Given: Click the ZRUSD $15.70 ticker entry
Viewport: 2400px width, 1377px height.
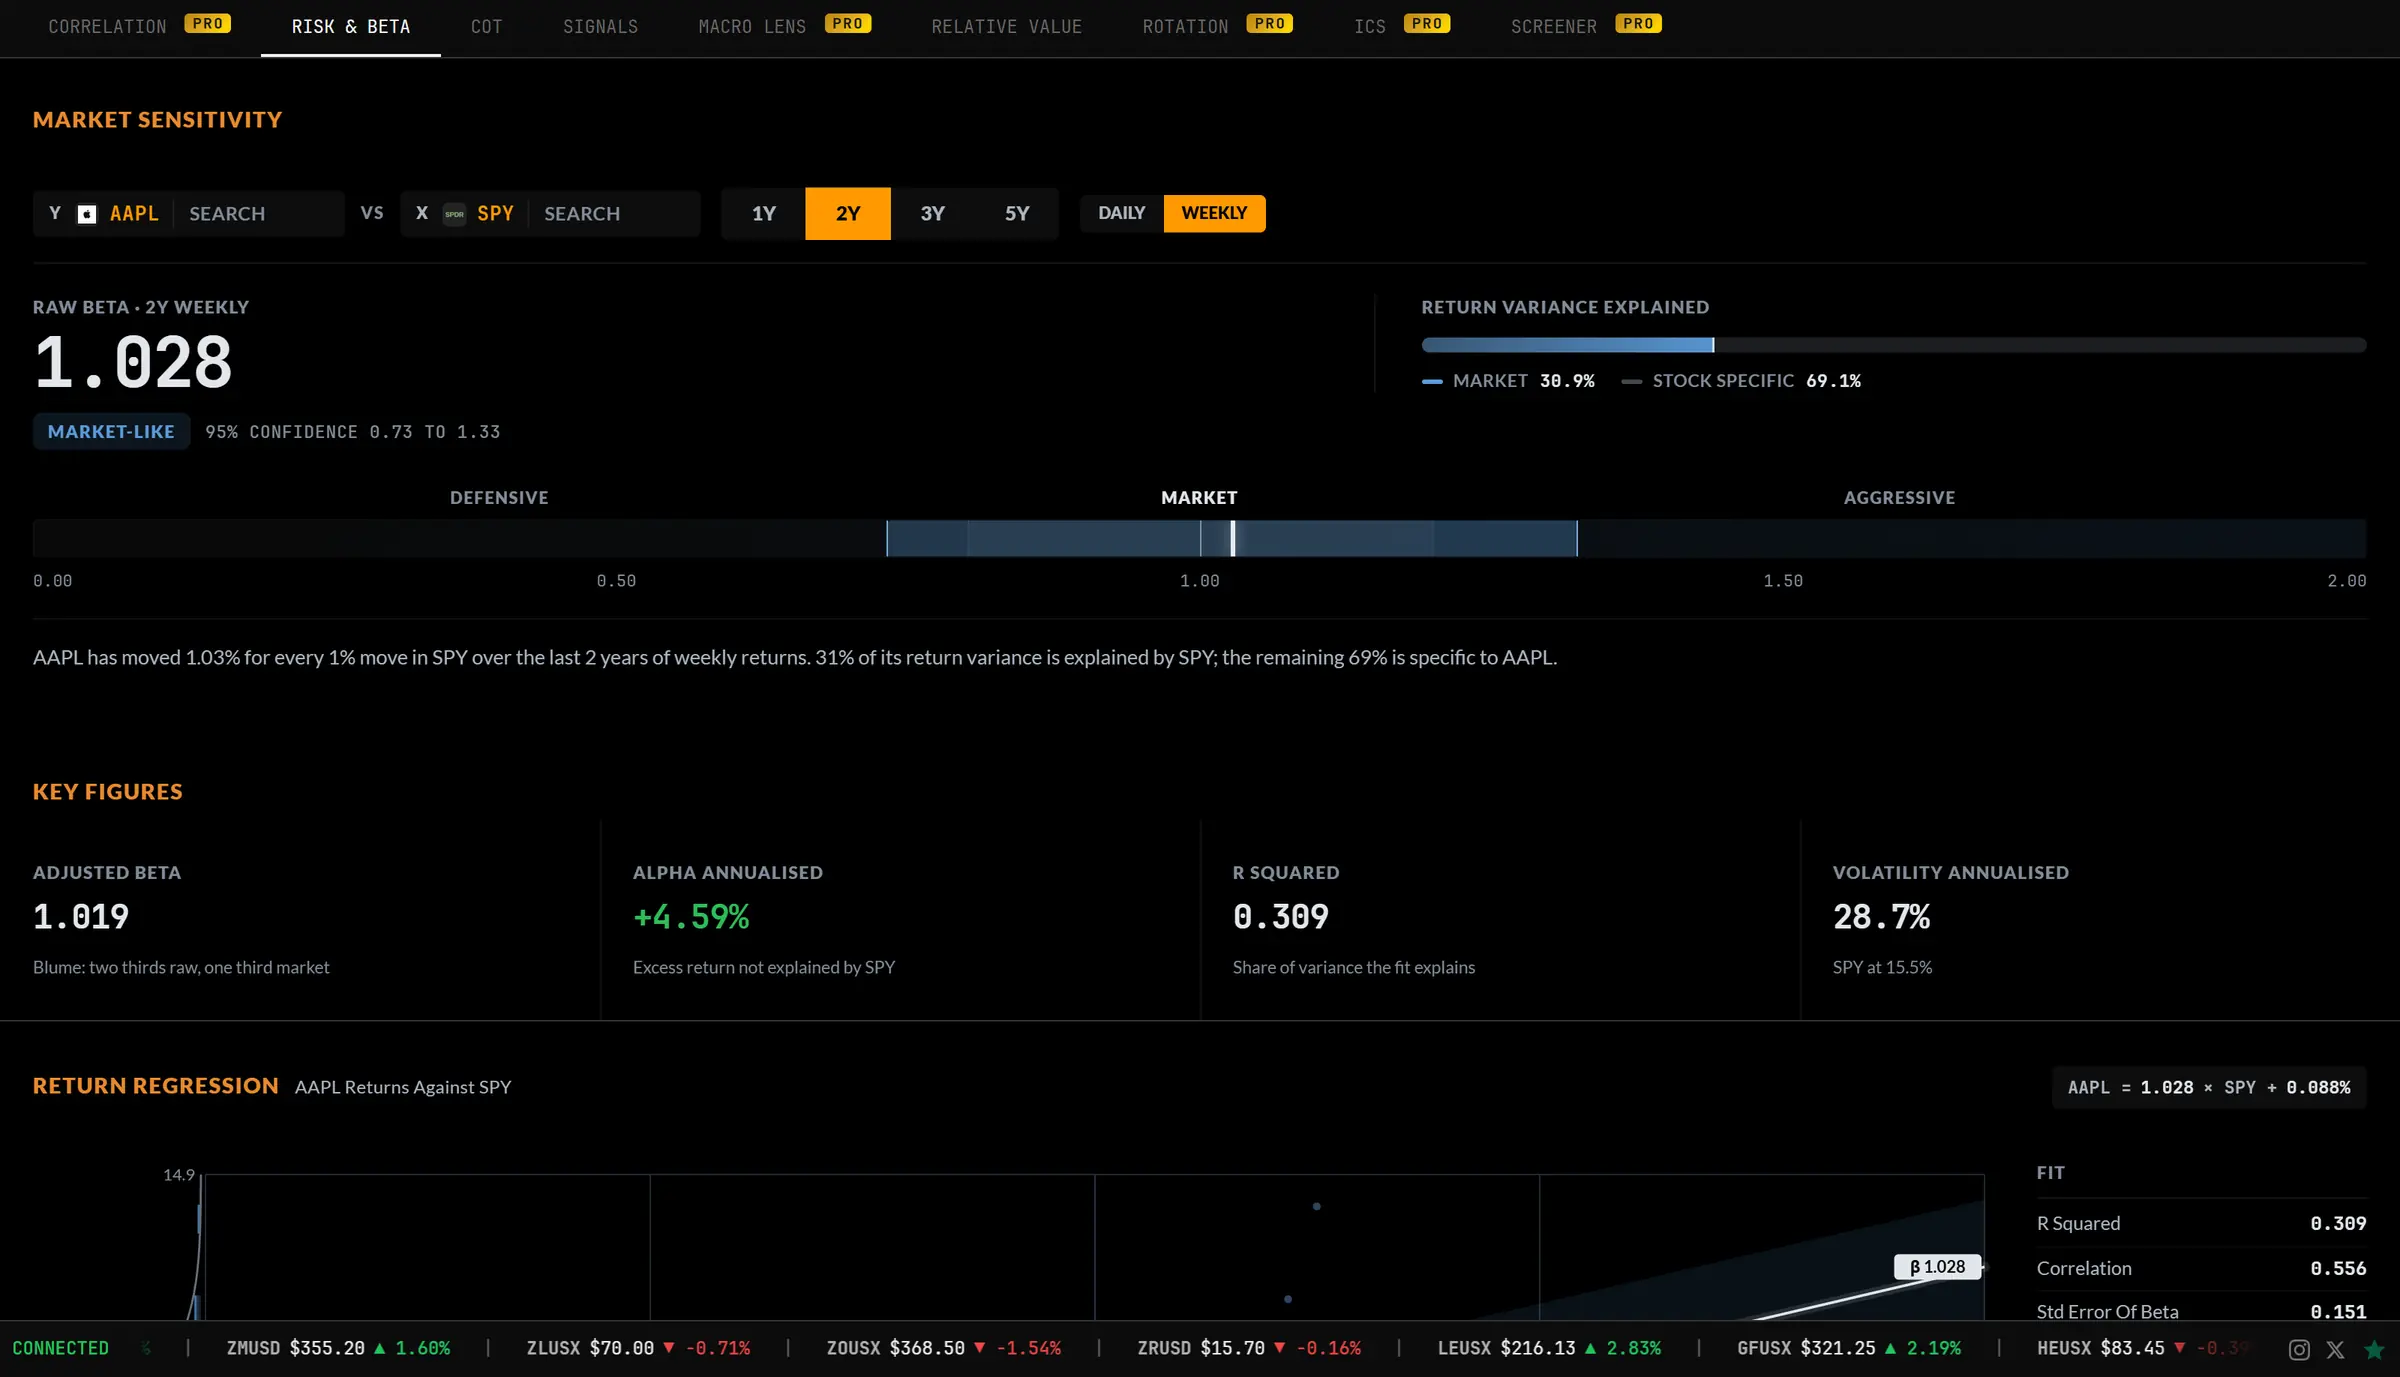Looking at the screenshot, I should click(1249, 1349).
